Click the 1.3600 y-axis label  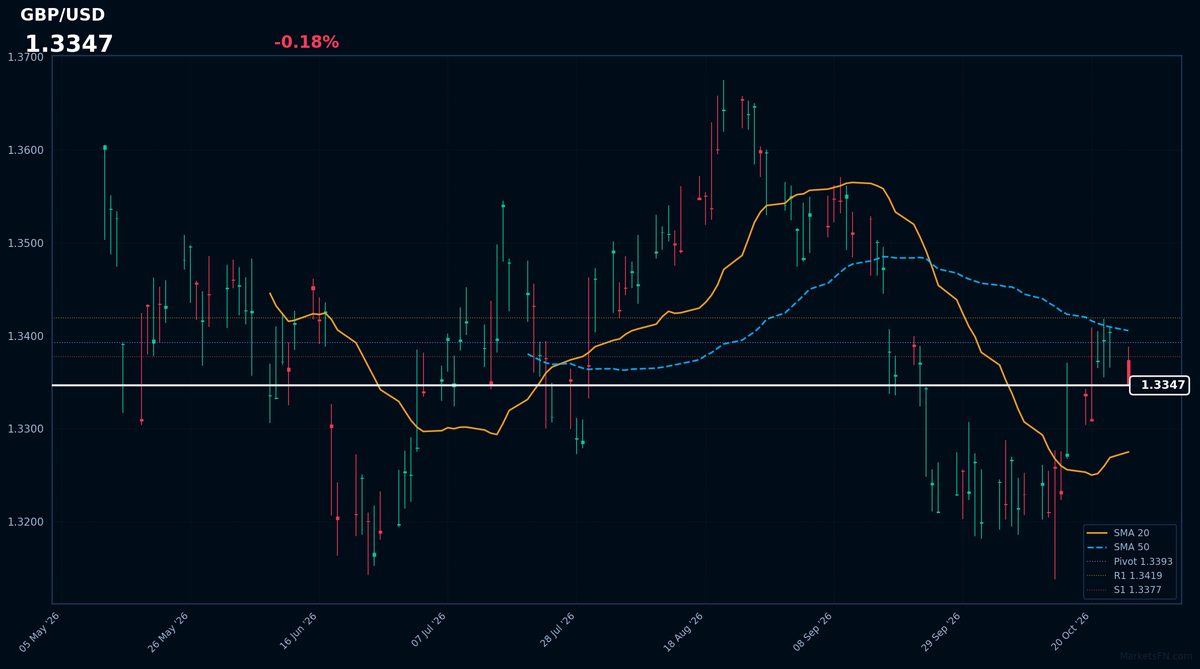25,150
